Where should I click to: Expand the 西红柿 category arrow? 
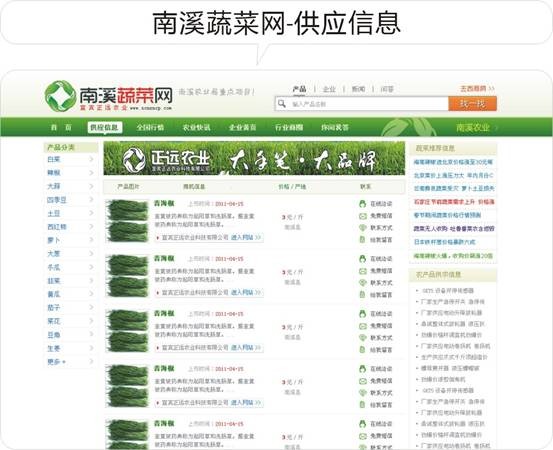pyautogui.click(x=91, y=227)
